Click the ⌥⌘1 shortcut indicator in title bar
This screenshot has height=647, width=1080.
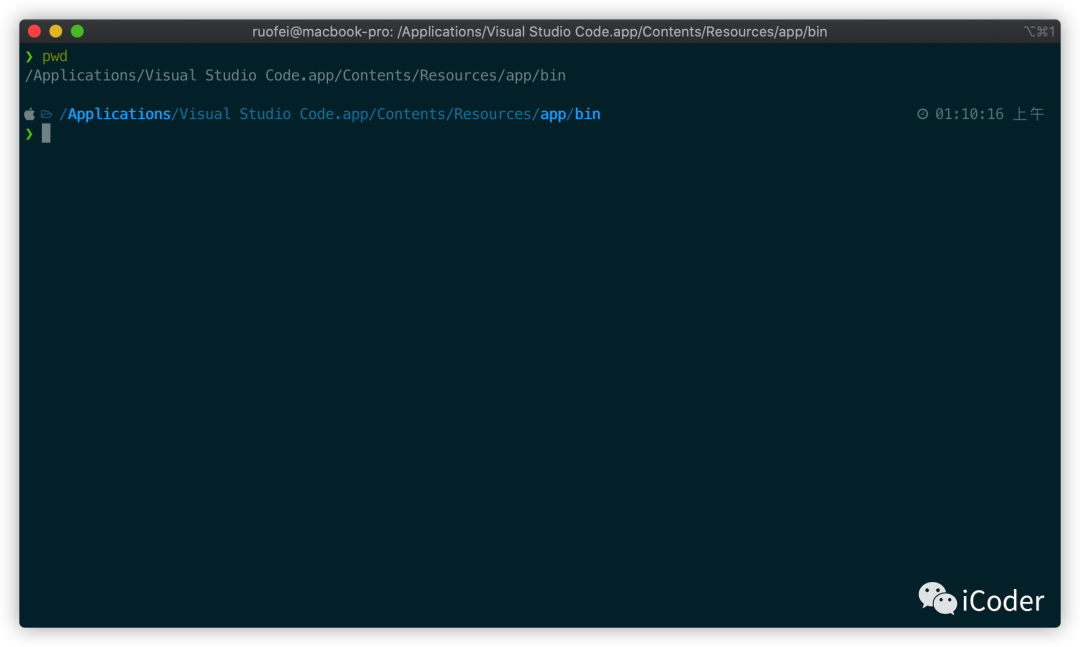click(x=1039, y=32)
